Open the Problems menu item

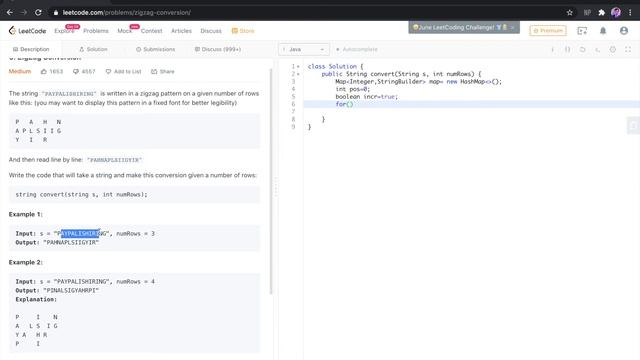(x=96, y=31)
